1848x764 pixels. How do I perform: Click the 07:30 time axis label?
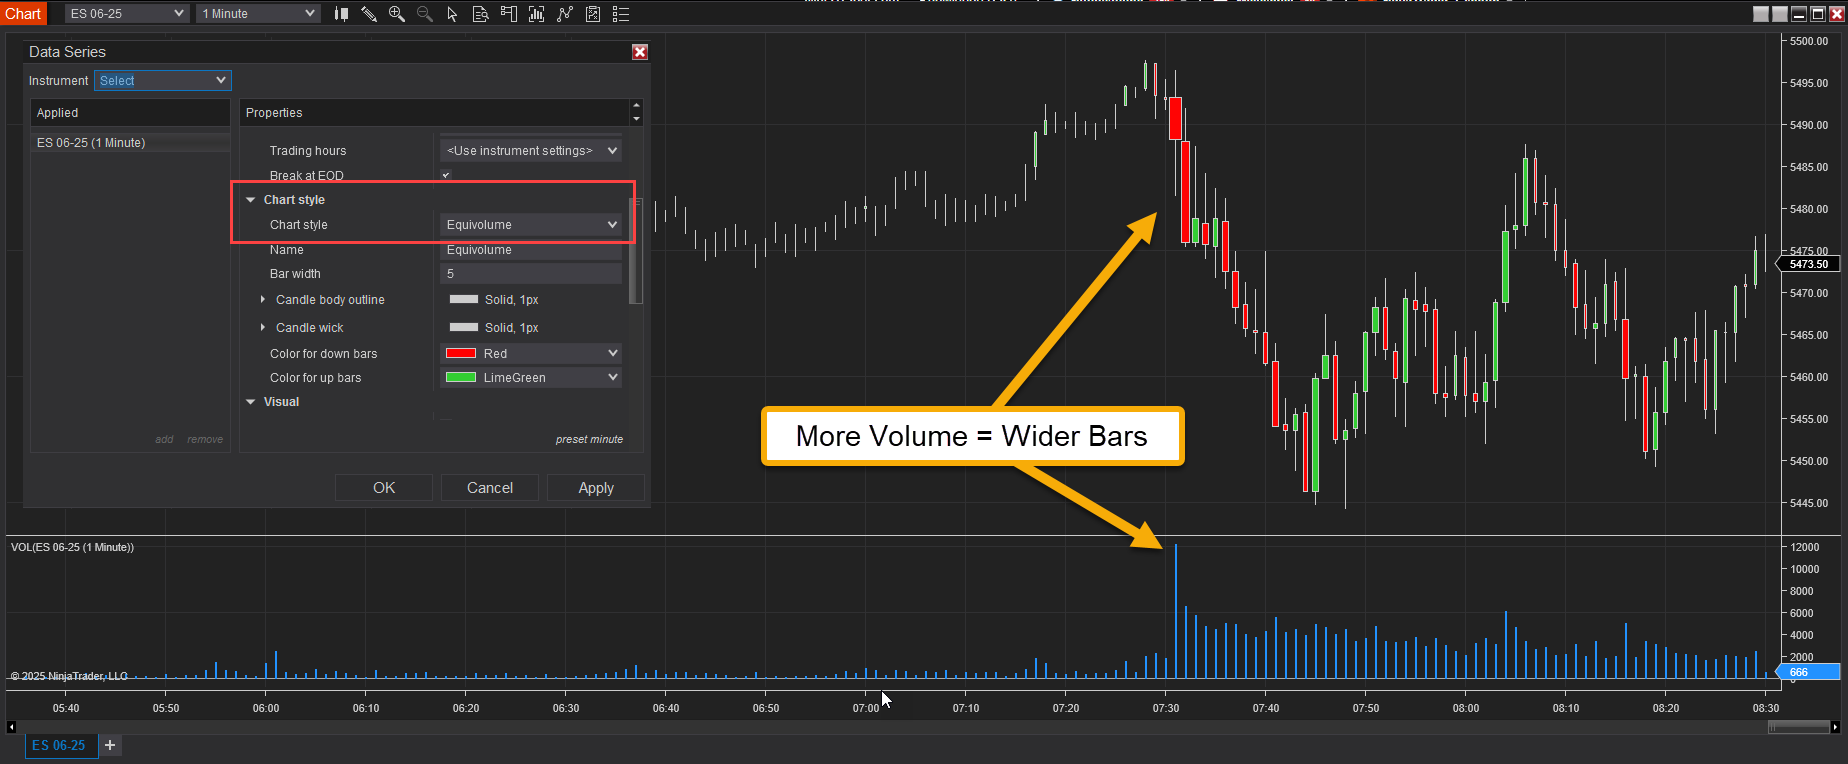1166,708
